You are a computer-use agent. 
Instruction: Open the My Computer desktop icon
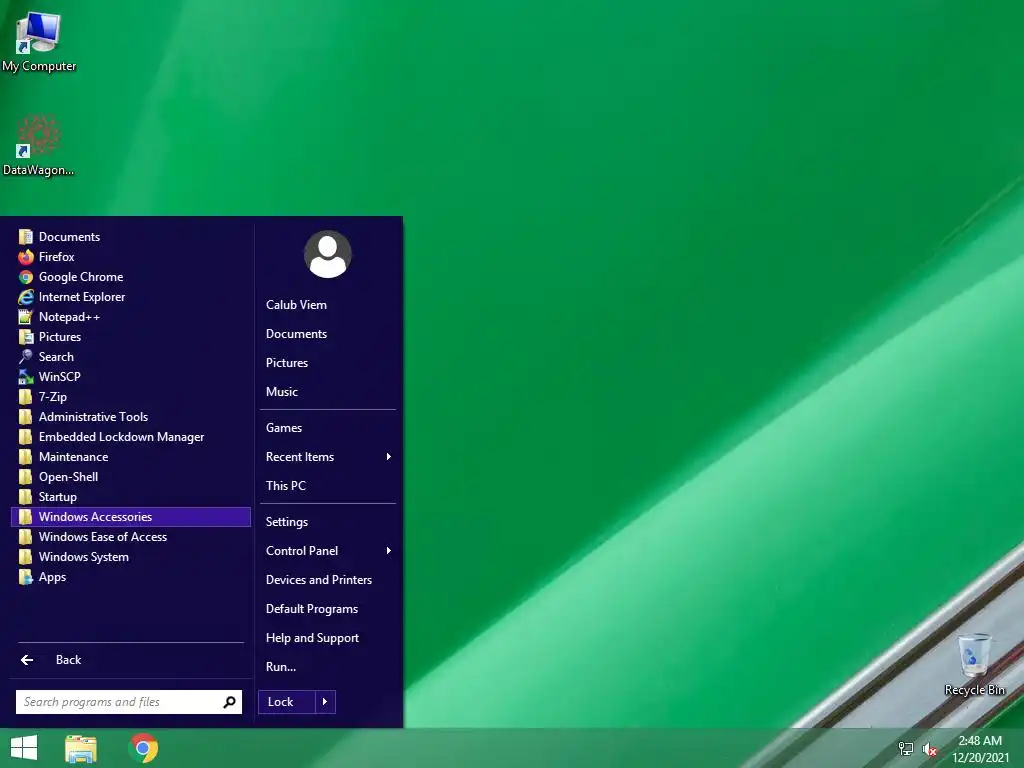(x=39, y=40)
